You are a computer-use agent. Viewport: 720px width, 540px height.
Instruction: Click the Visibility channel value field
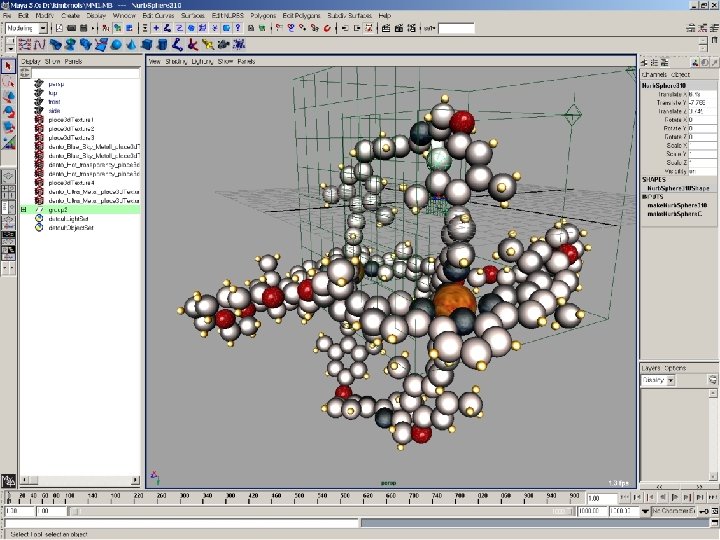click(x=703, y=171)
